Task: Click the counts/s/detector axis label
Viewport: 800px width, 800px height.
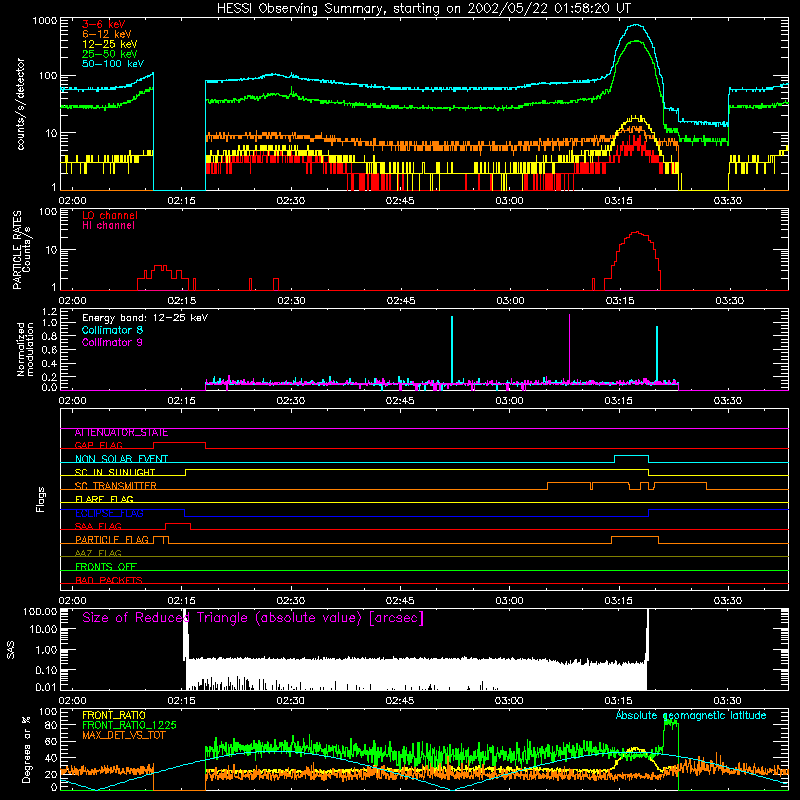Action: tap(20, 104)
